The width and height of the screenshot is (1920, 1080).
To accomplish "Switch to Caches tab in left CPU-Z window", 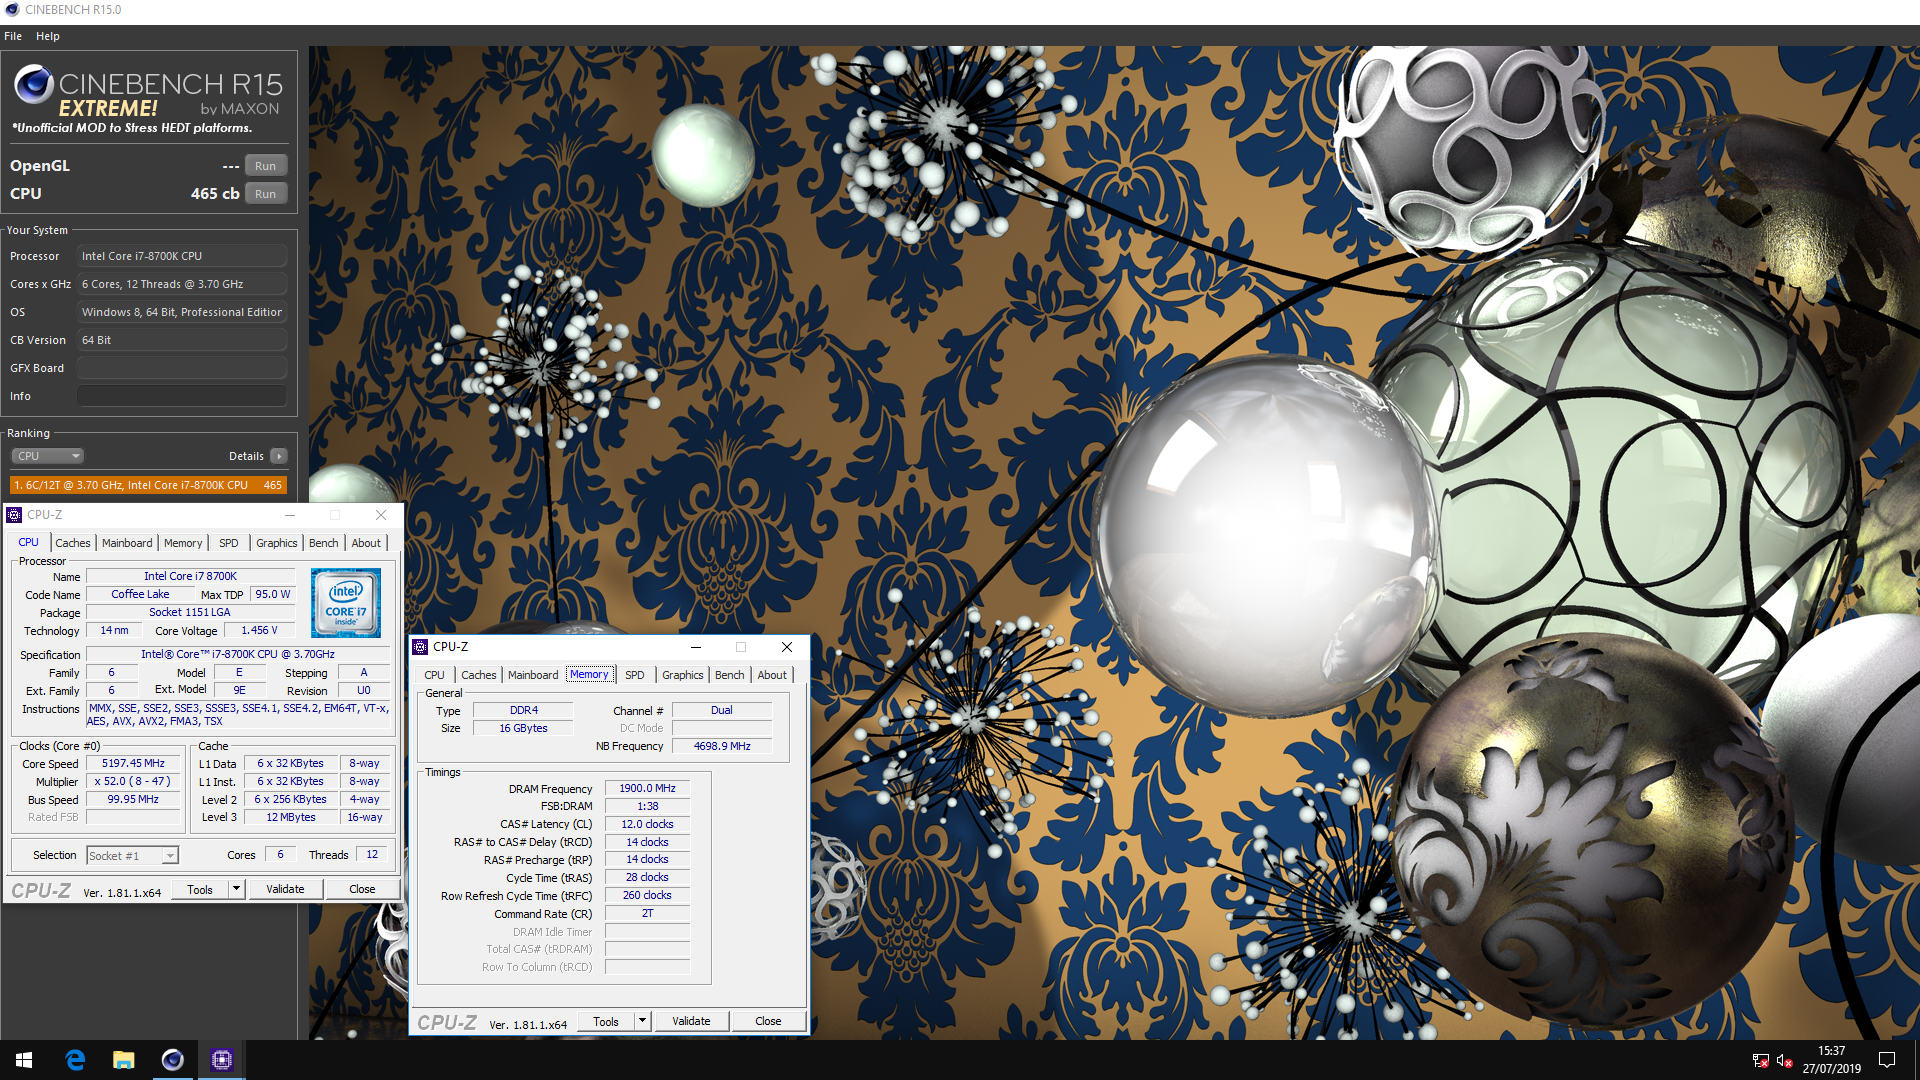I will tap(73, 543).
